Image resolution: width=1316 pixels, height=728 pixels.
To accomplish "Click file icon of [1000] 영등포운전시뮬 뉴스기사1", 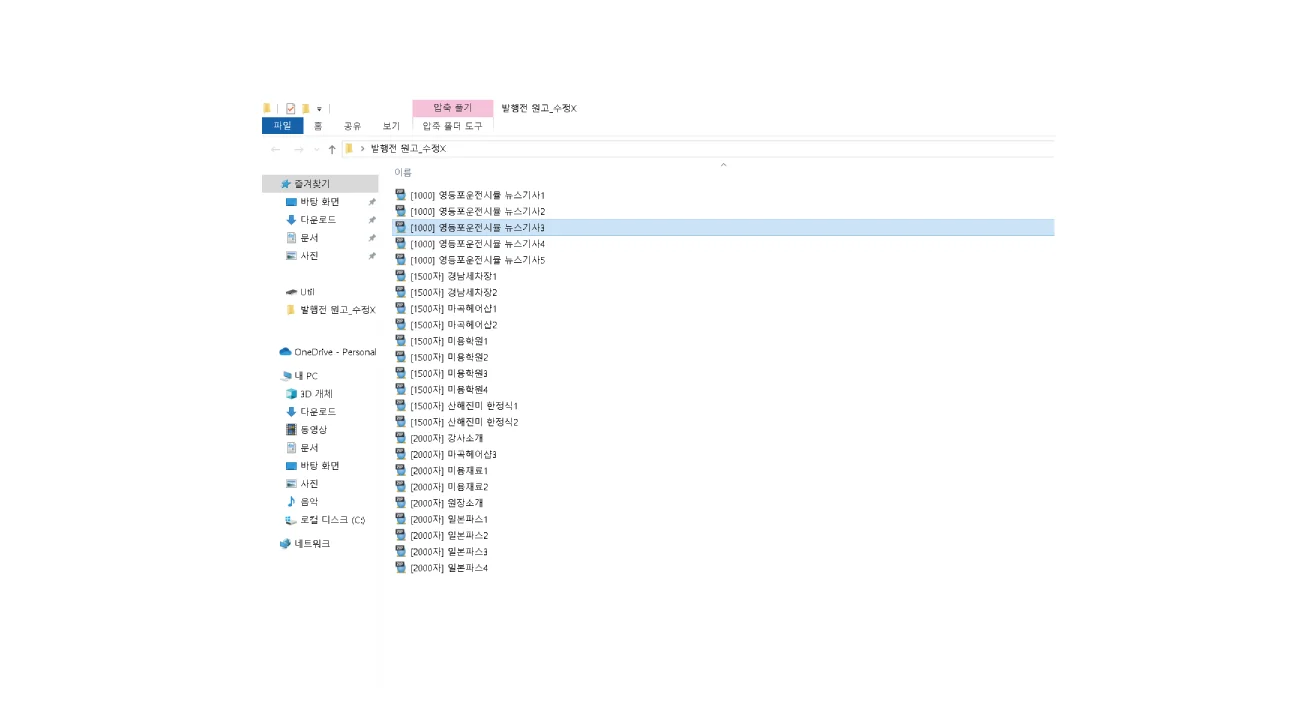I will [400, 195].
